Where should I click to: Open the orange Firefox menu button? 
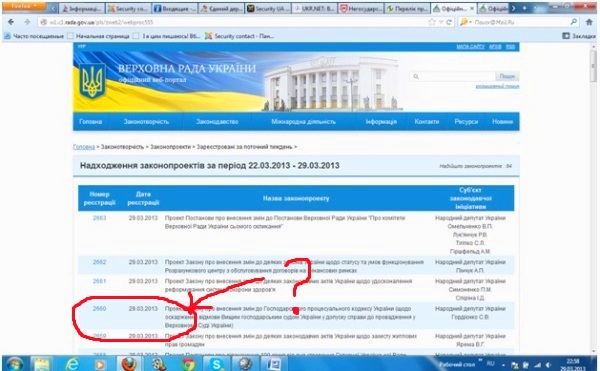24,7
